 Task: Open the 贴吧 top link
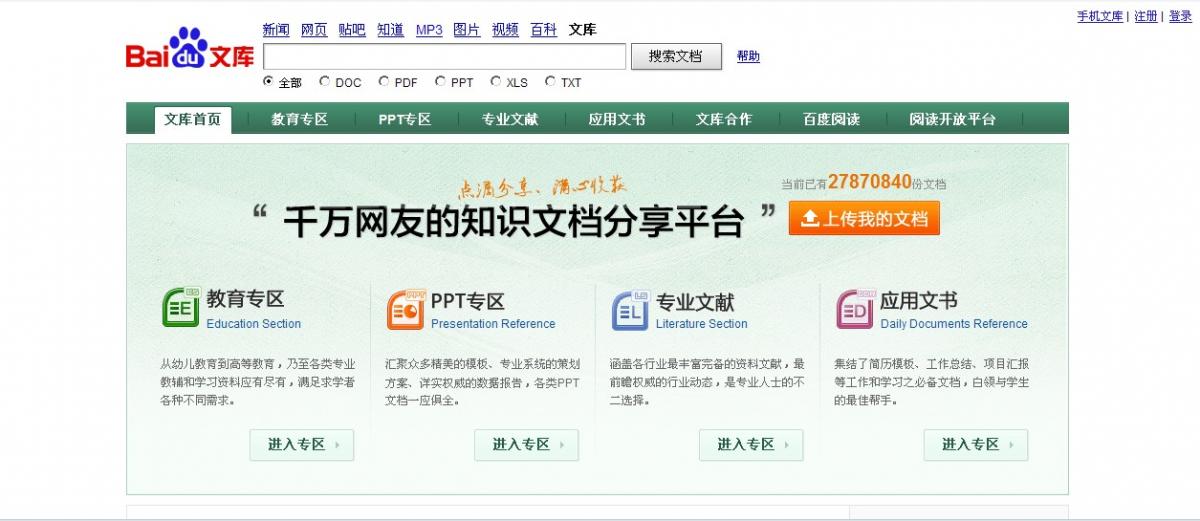point(352,30)
